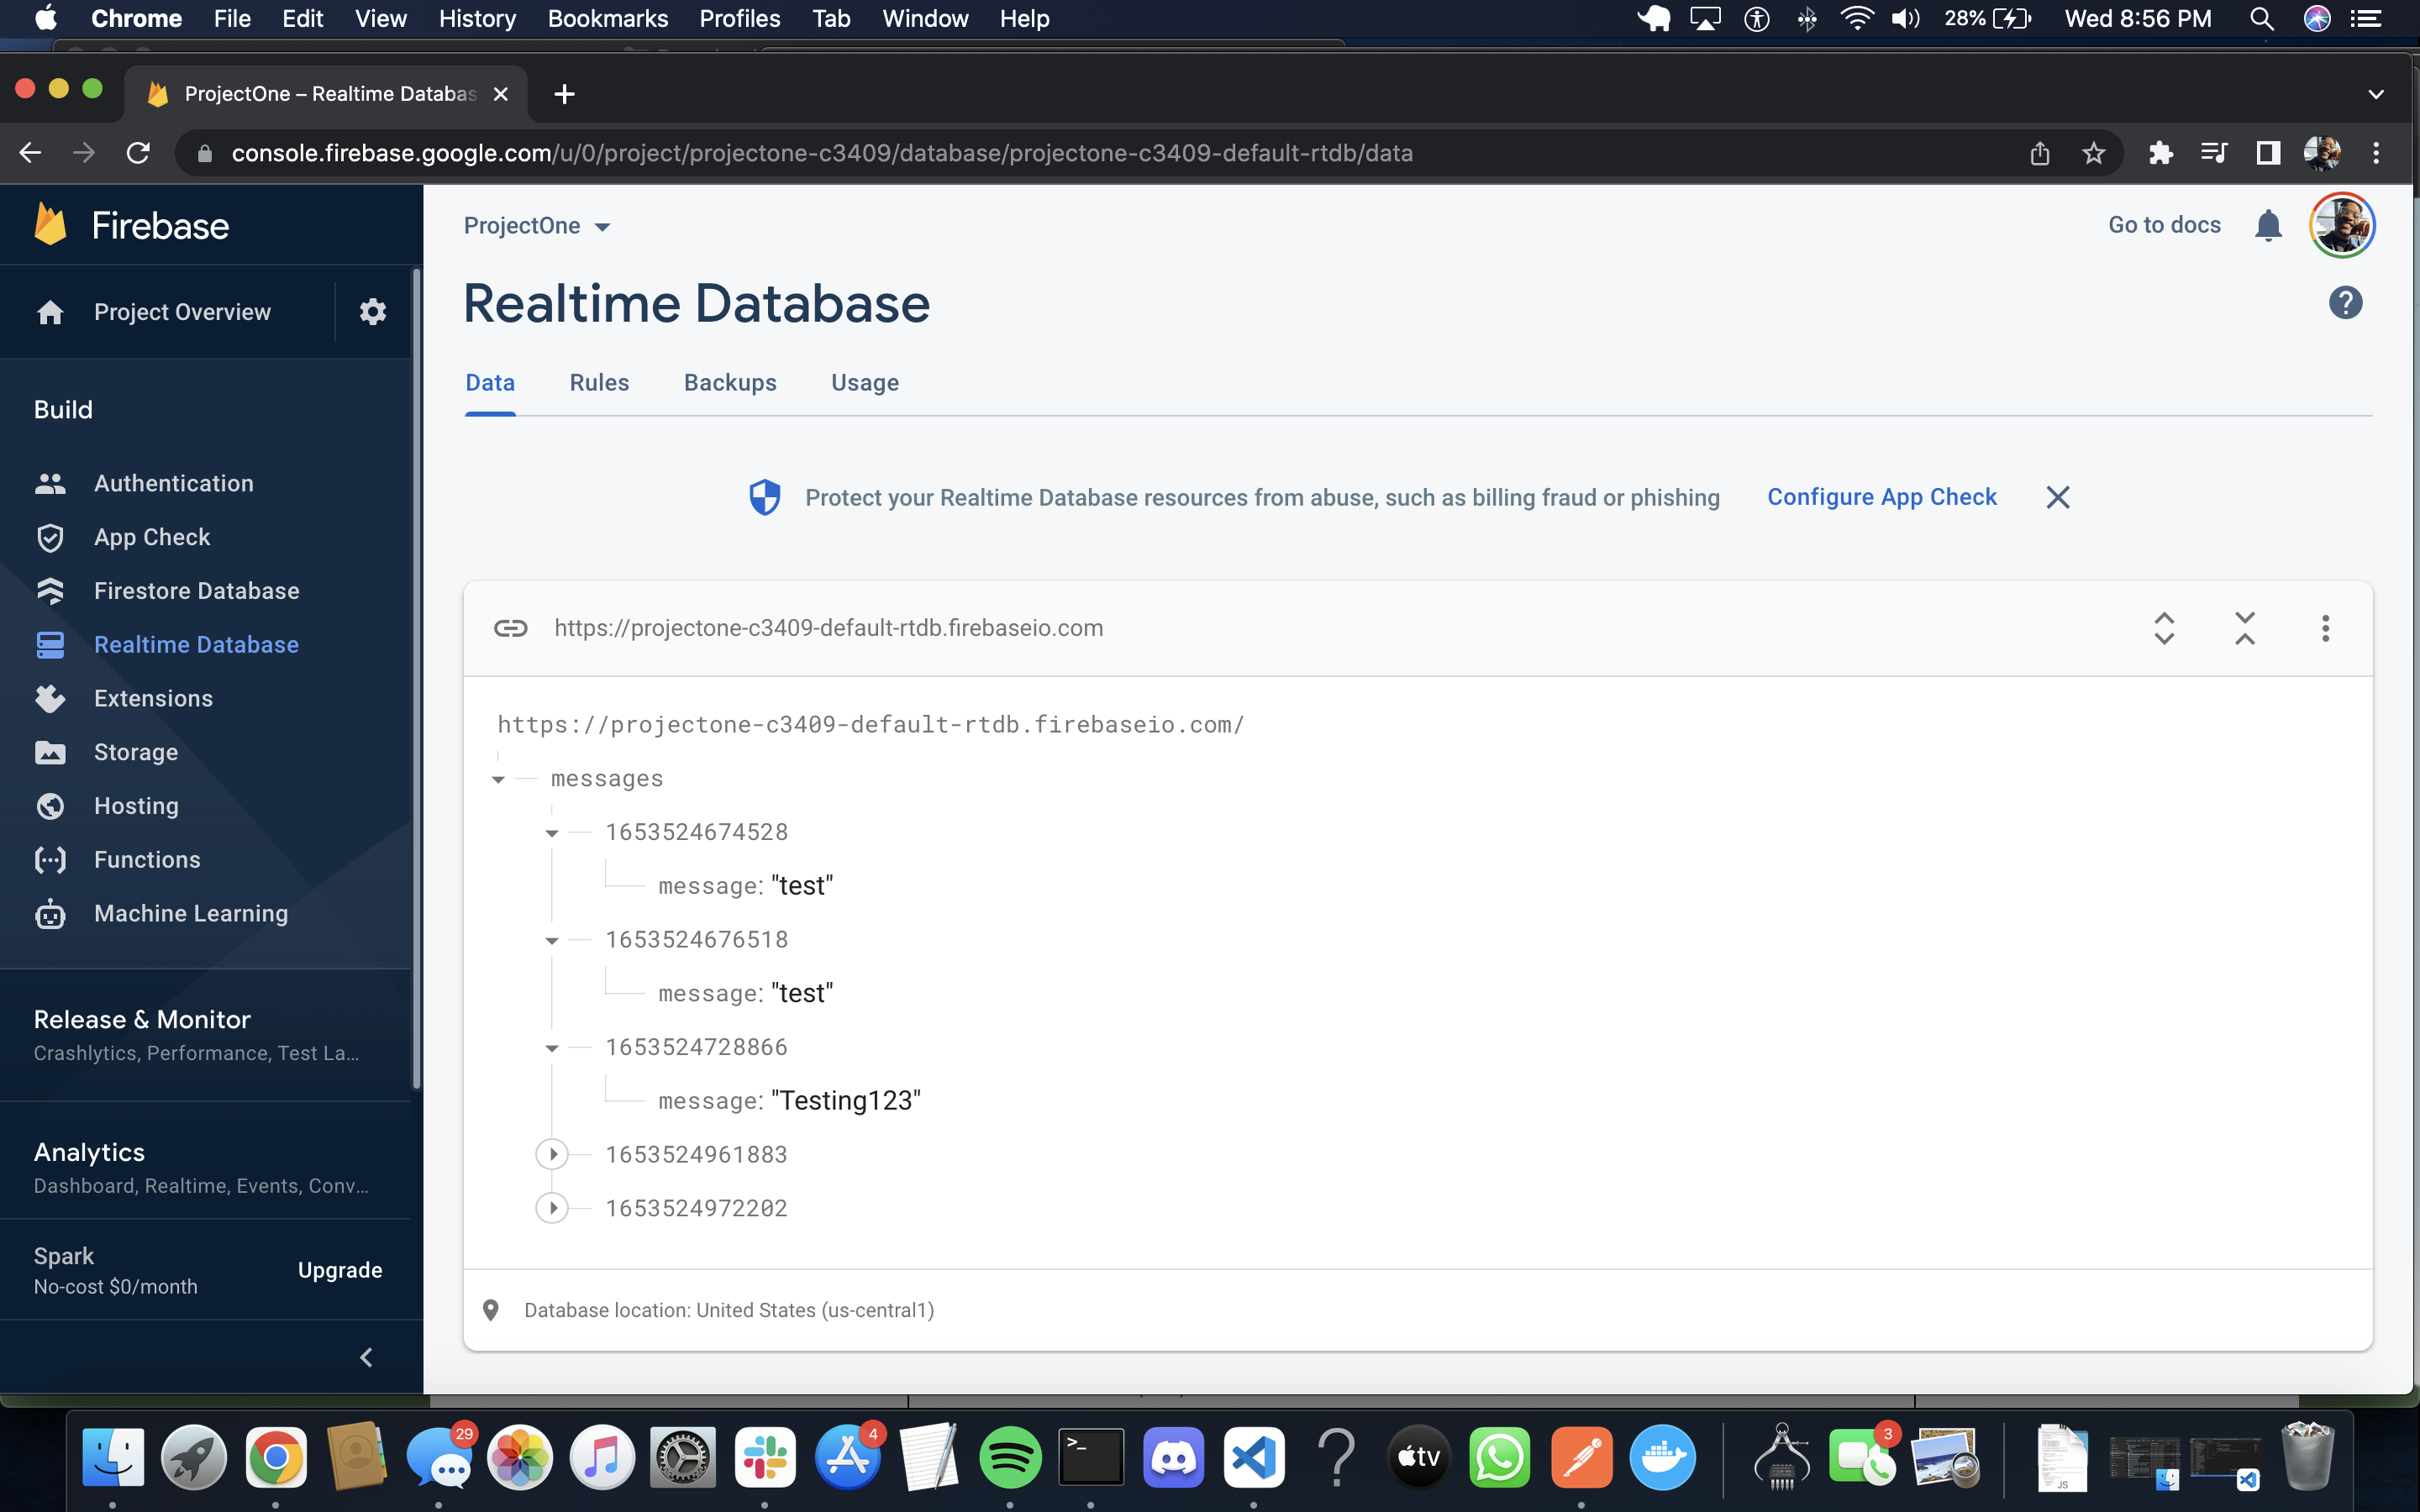
Task: Open project settings with the gear icon
Action: click(373, 311)
